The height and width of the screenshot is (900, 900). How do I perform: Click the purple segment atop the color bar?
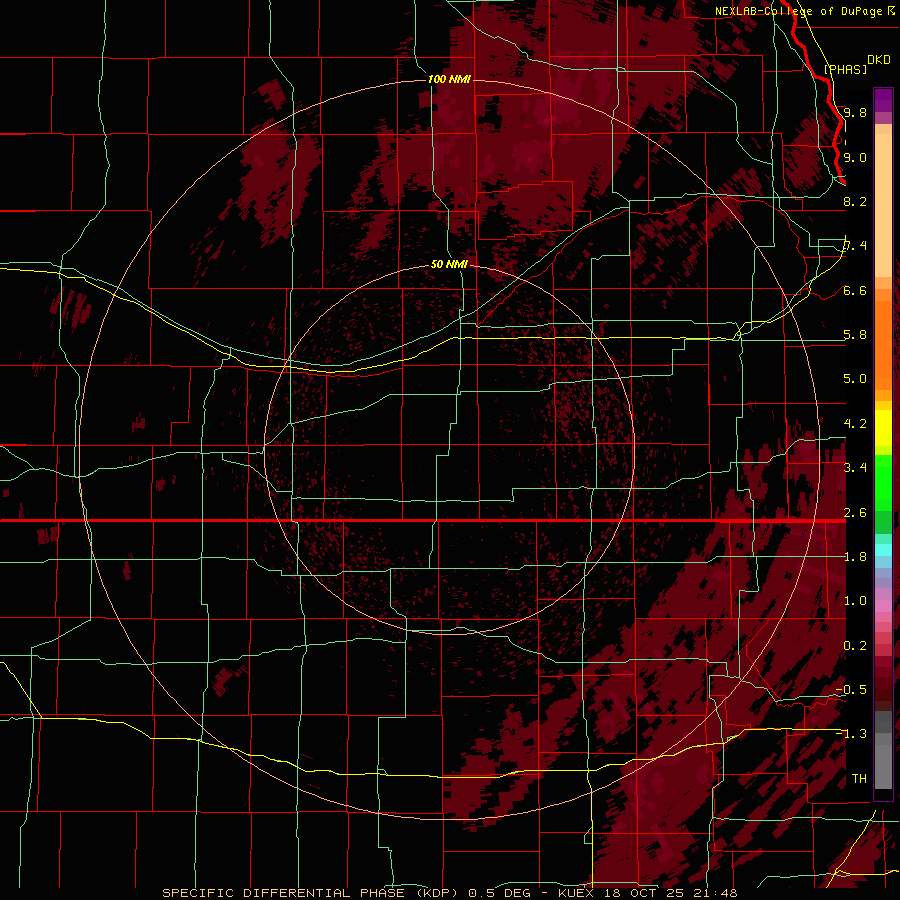[x=883, y=100]
